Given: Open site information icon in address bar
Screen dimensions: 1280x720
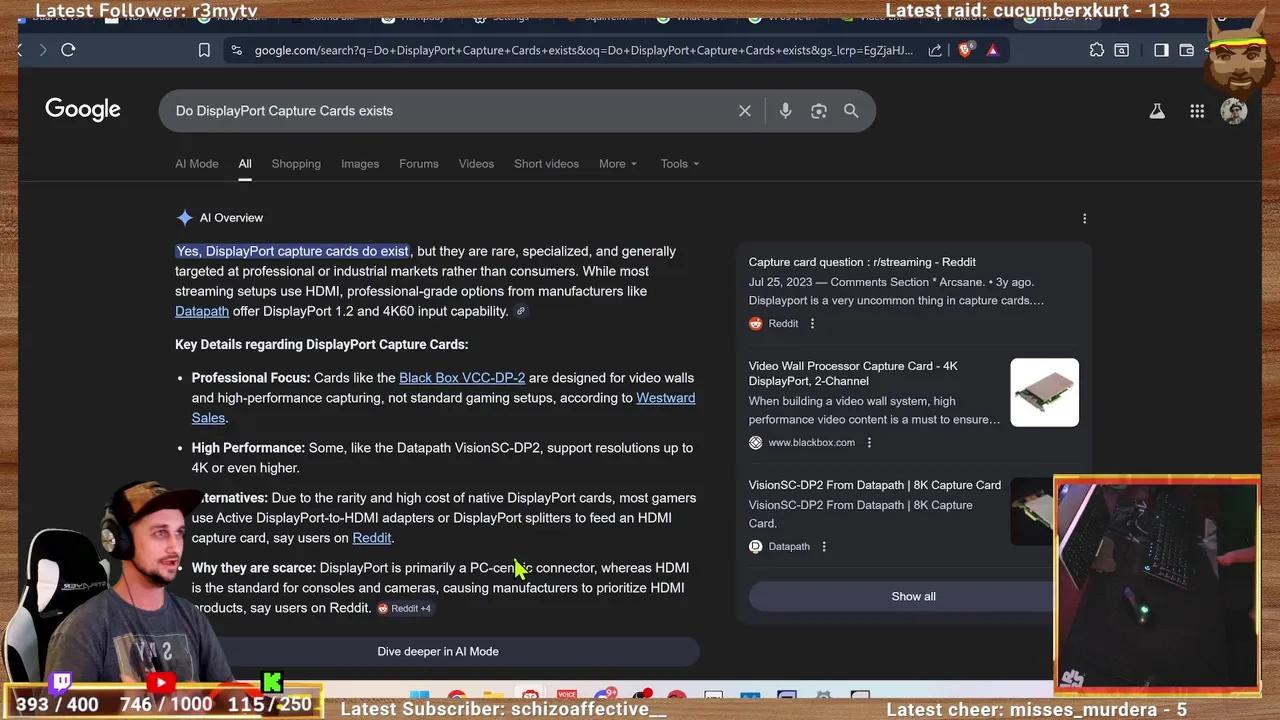Looking at the screenshot, I should (236, 50).
